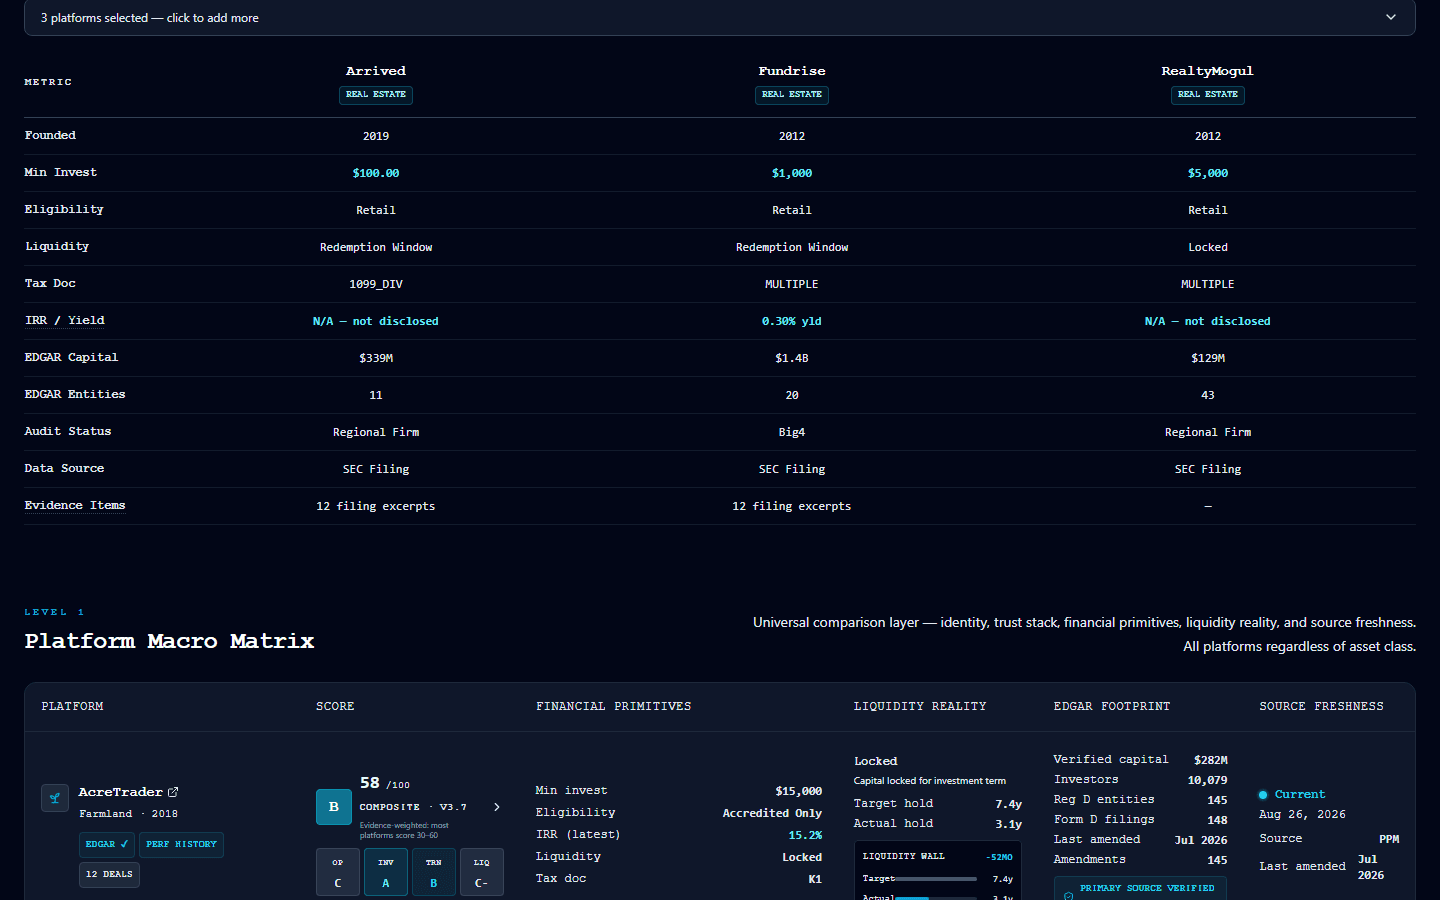Click the Current freshness status dot
Screen dimensions: 1440x900
tap(1263, 795)
